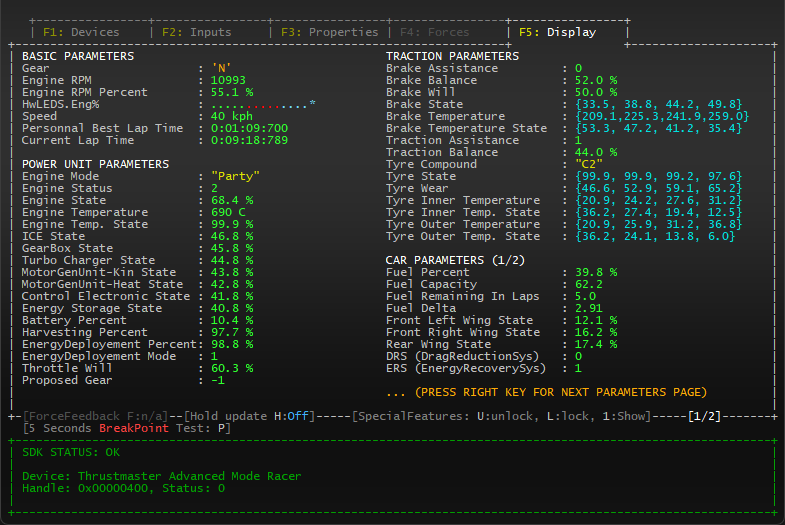Click the TRACTION PARAMETERS heading
The height and width of the screenshot is (525, 785).
[453, 56]
